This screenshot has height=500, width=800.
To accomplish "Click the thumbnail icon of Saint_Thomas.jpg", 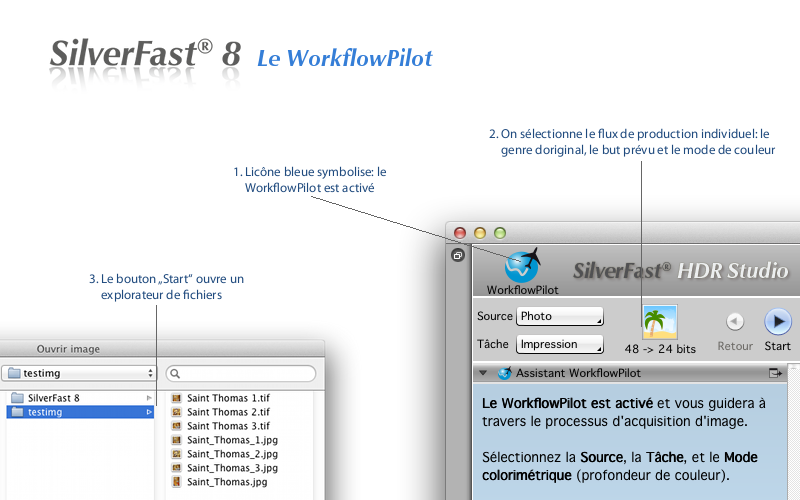I will click(177, 482).
